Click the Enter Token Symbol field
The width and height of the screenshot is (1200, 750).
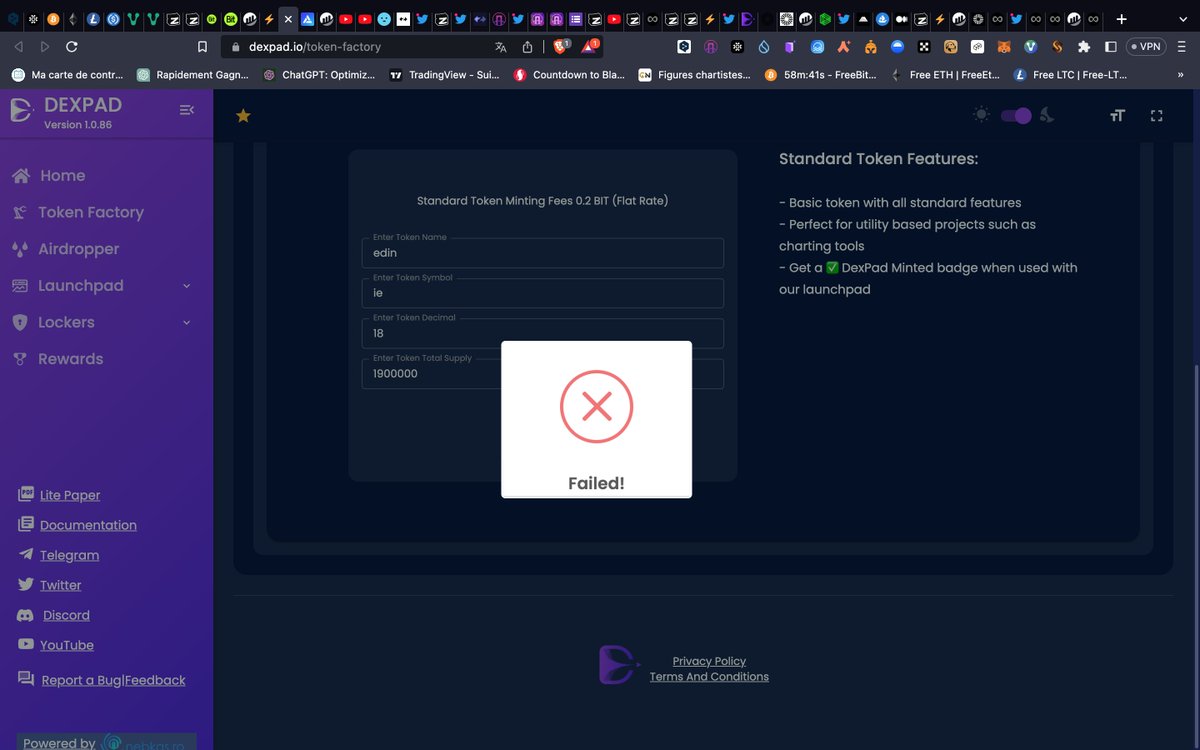point(542,293)
